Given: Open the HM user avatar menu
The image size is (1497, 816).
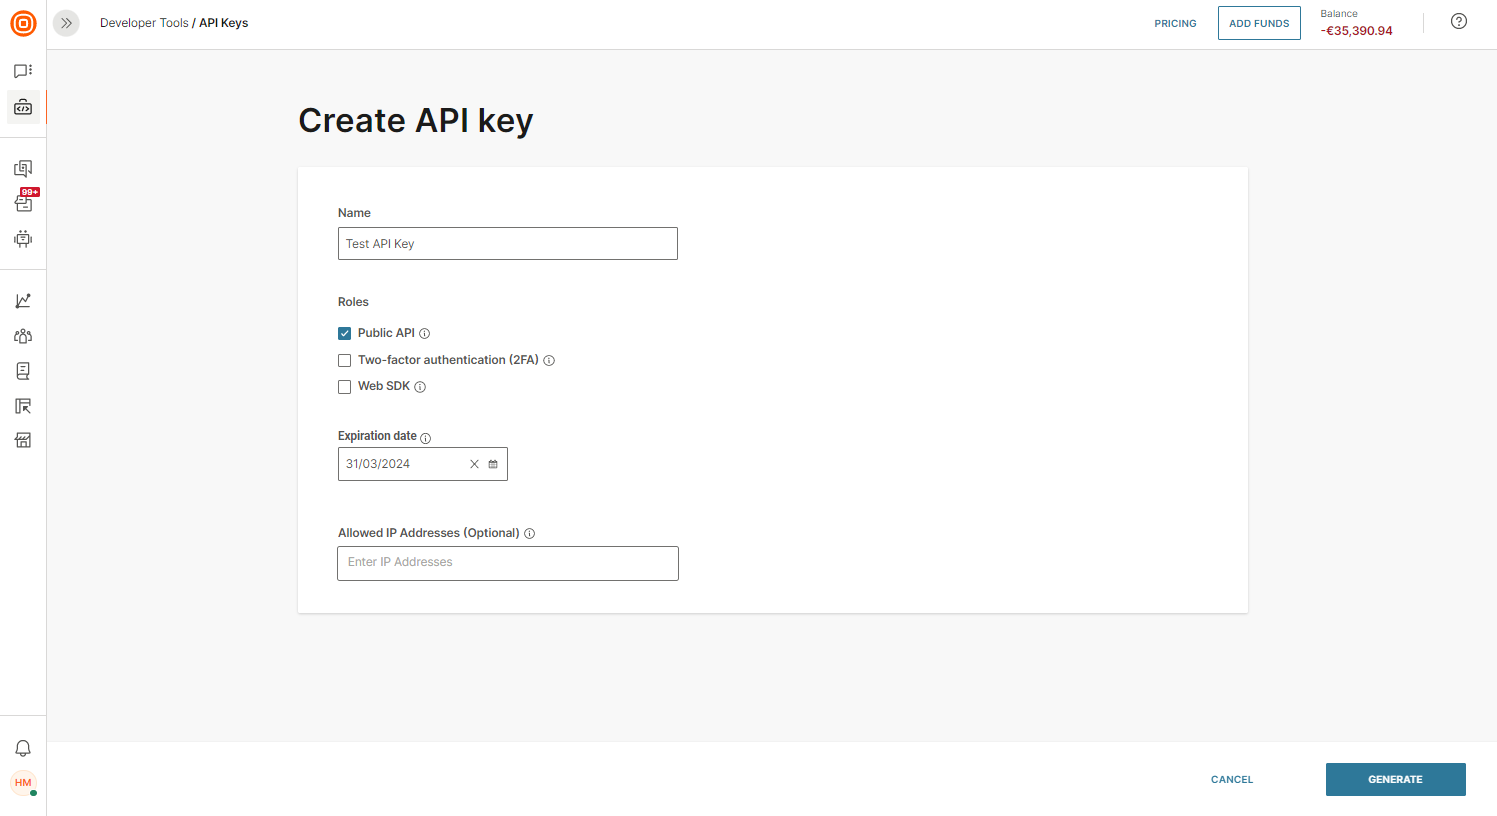Looking at the screenshot, I should click(23, 783).
